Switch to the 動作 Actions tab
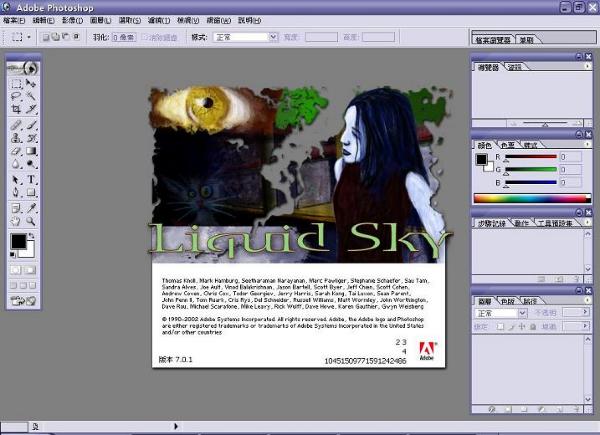 click(x=521, y=223)
